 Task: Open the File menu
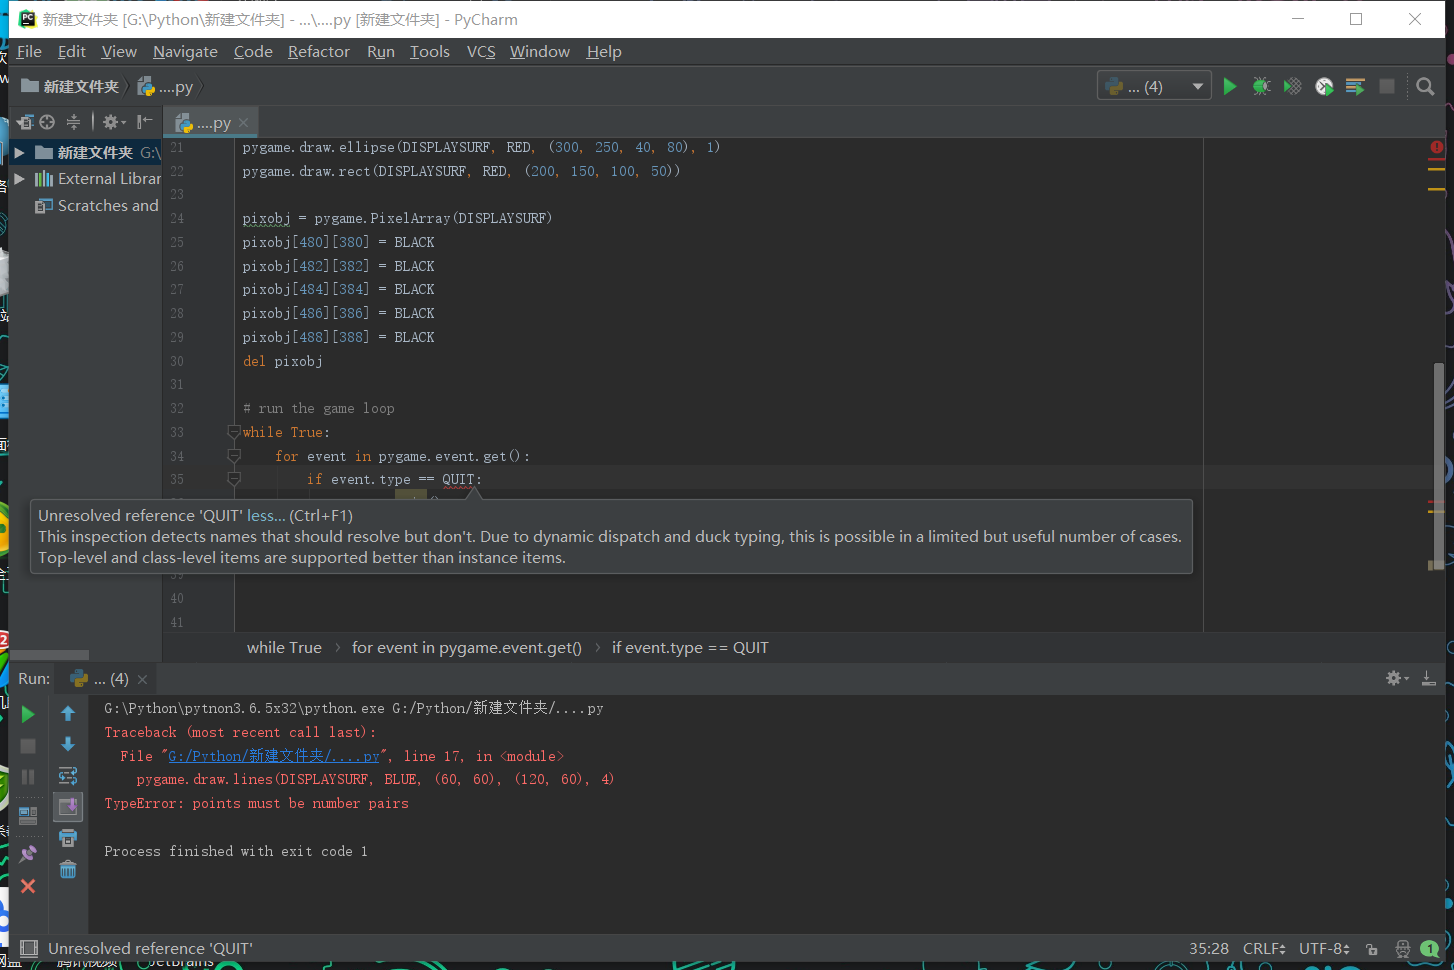29,51
